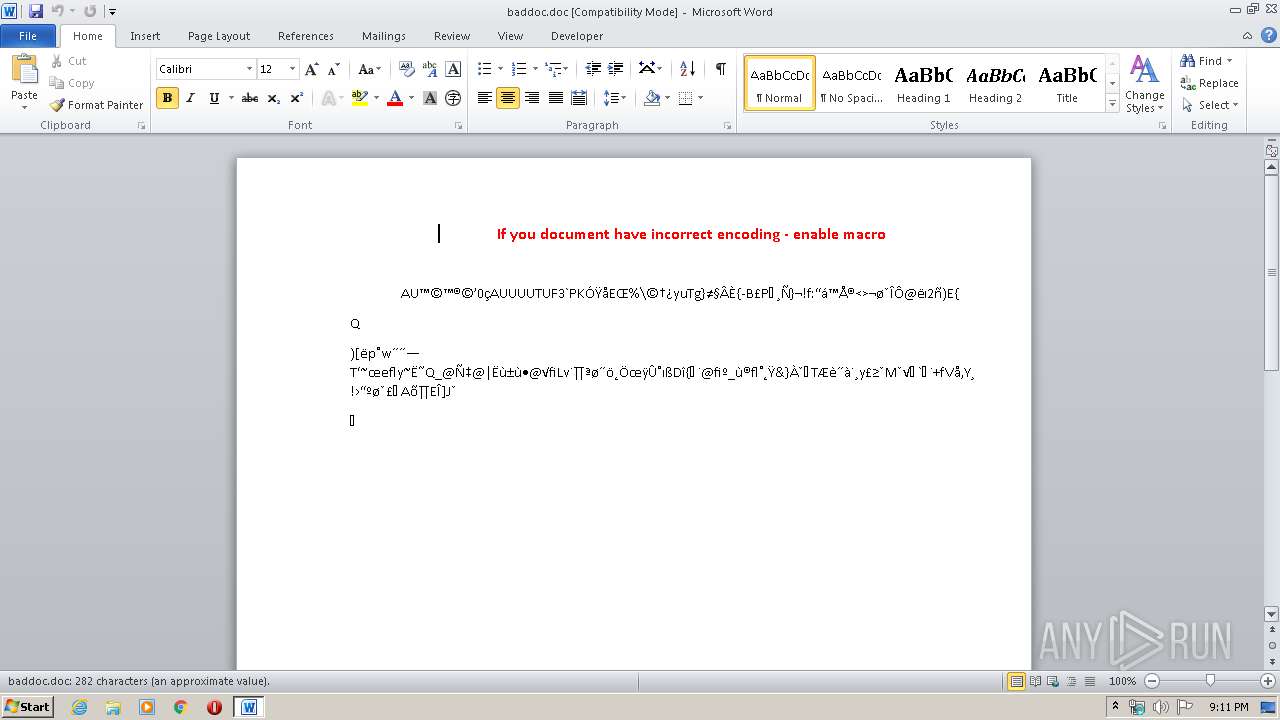This screenshot has height=720, width=1280.
Task: Open the Windows Start button
Action: point(28,707)
